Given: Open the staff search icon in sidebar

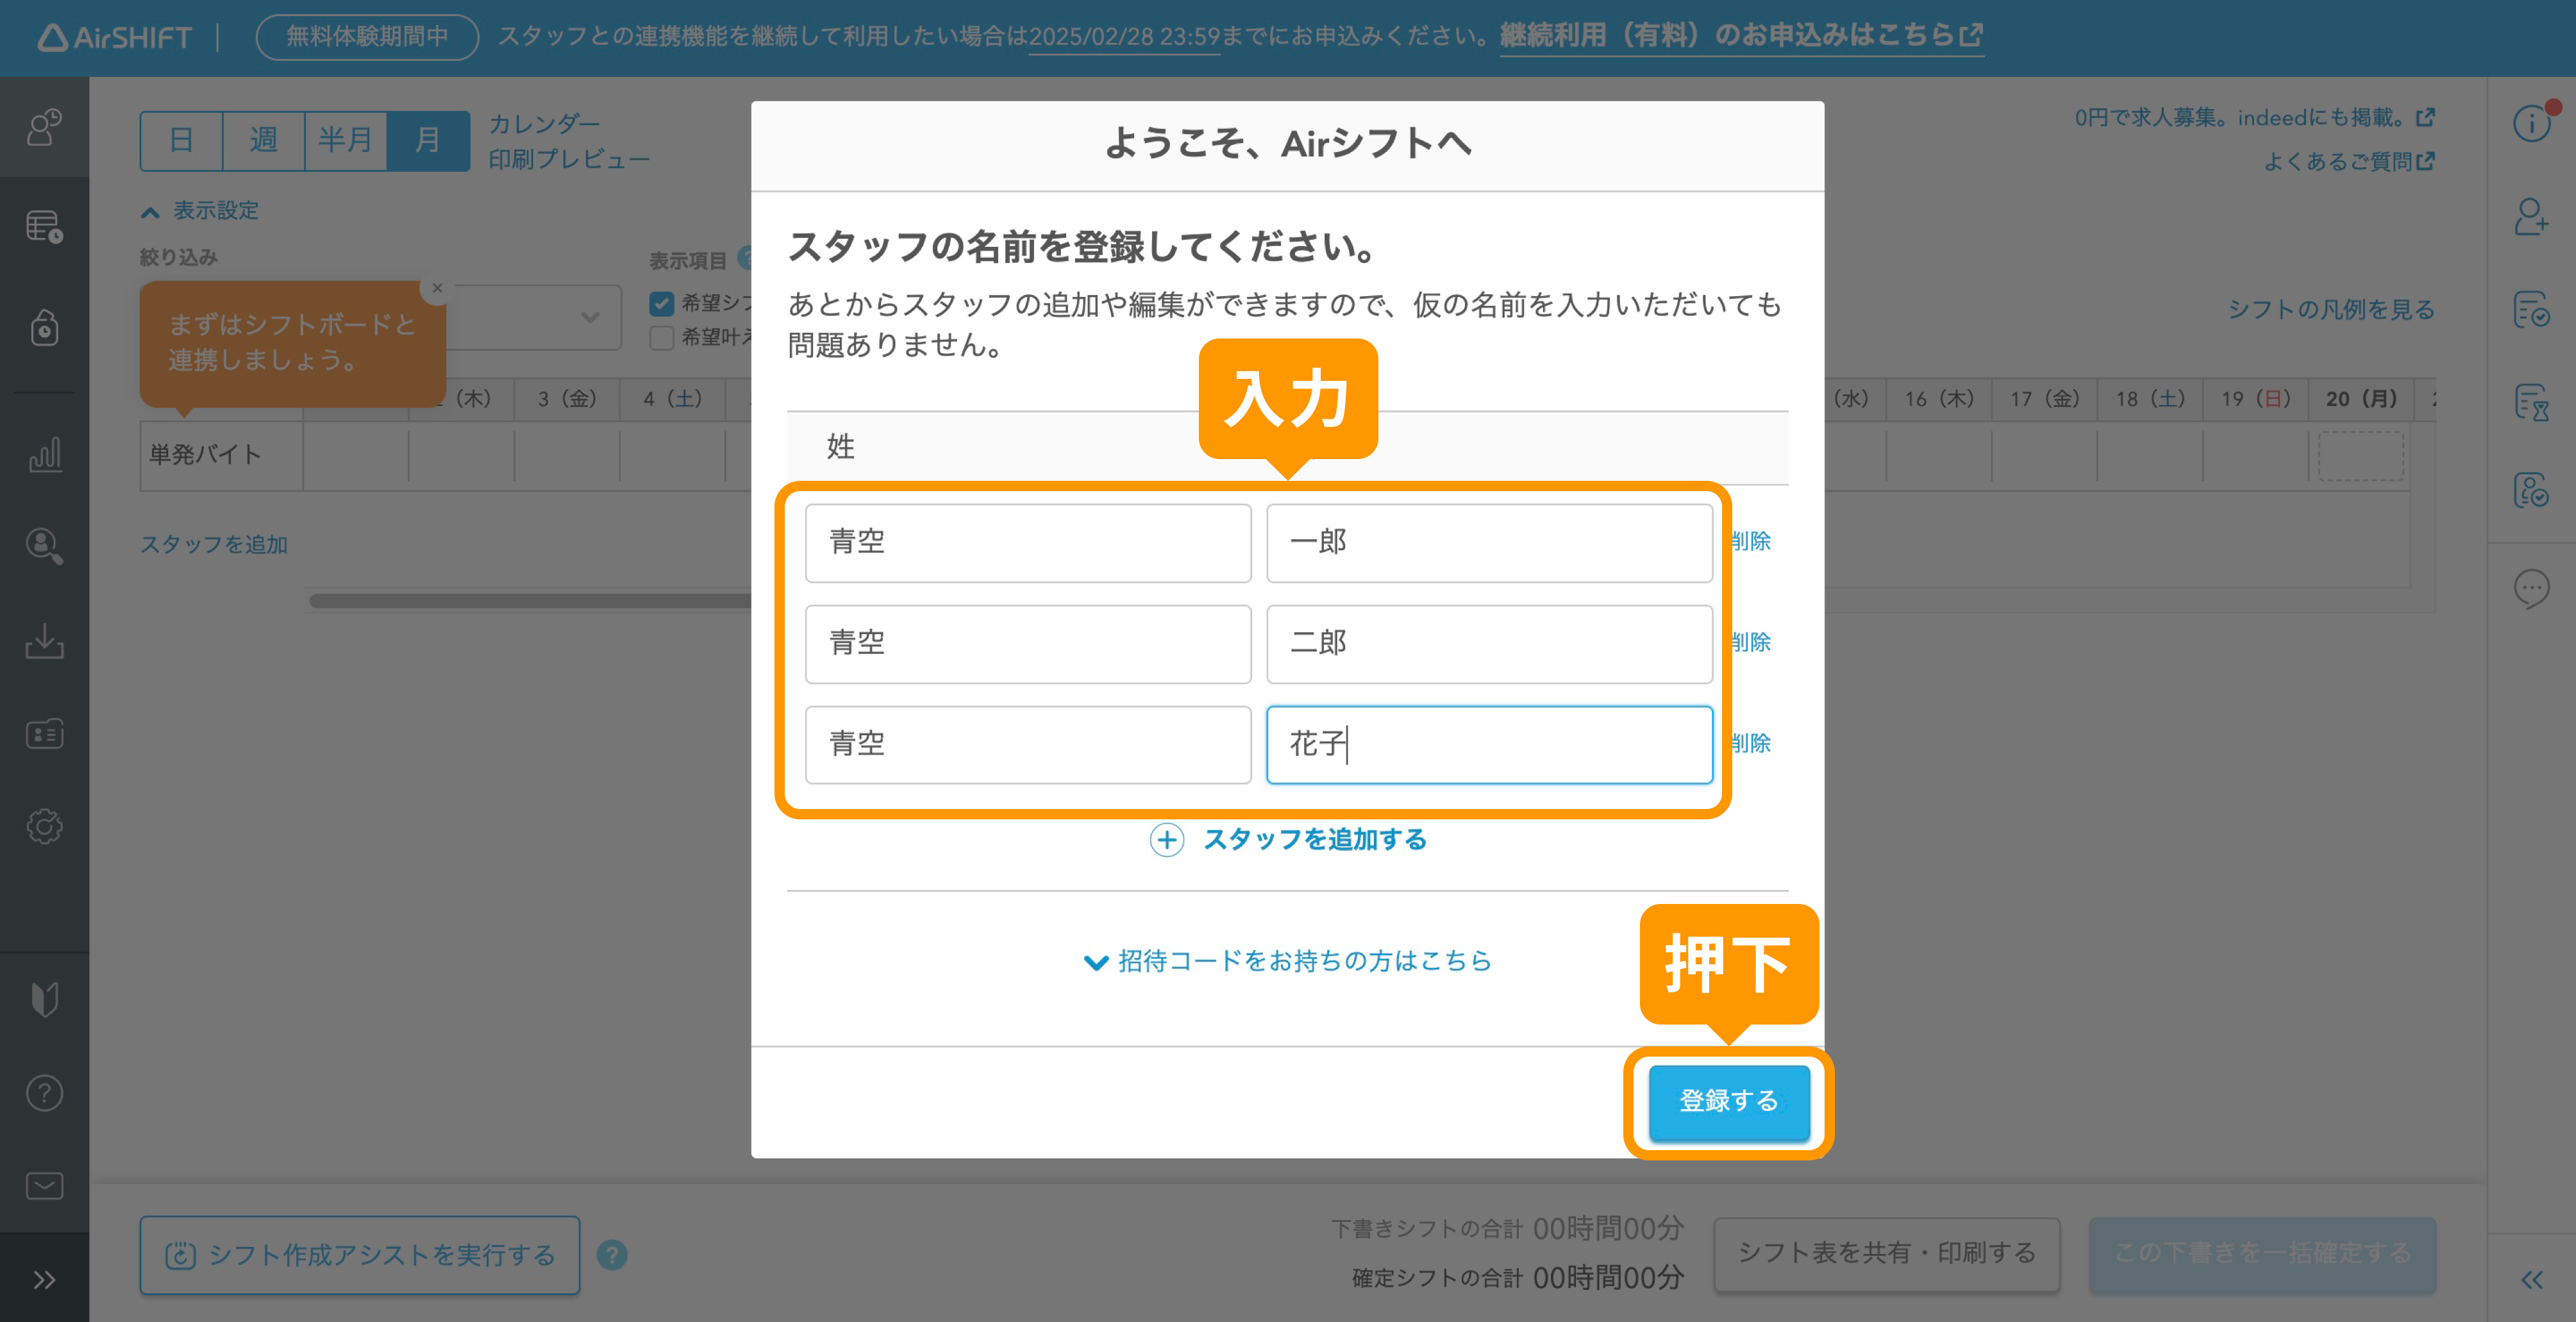Looking at the screenshot, I should [x=44, y=546].
